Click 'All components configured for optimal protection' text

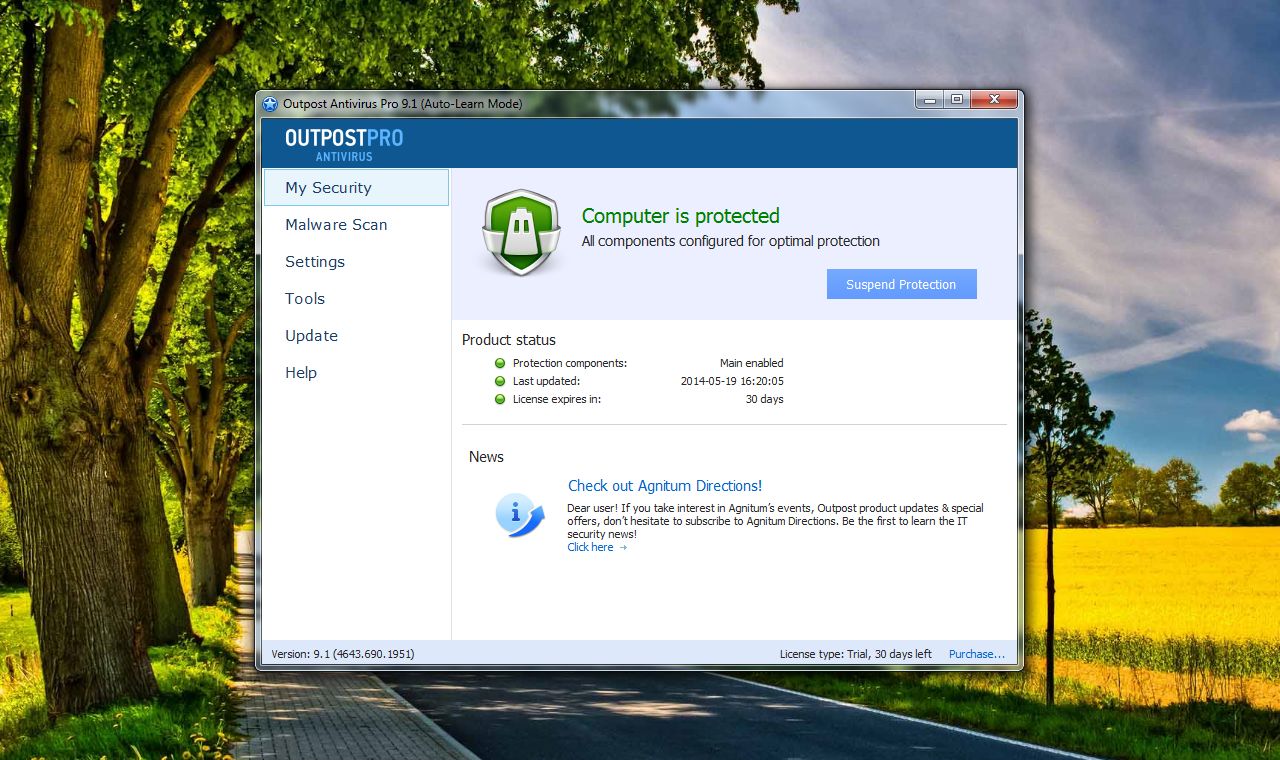click(731, 241)
